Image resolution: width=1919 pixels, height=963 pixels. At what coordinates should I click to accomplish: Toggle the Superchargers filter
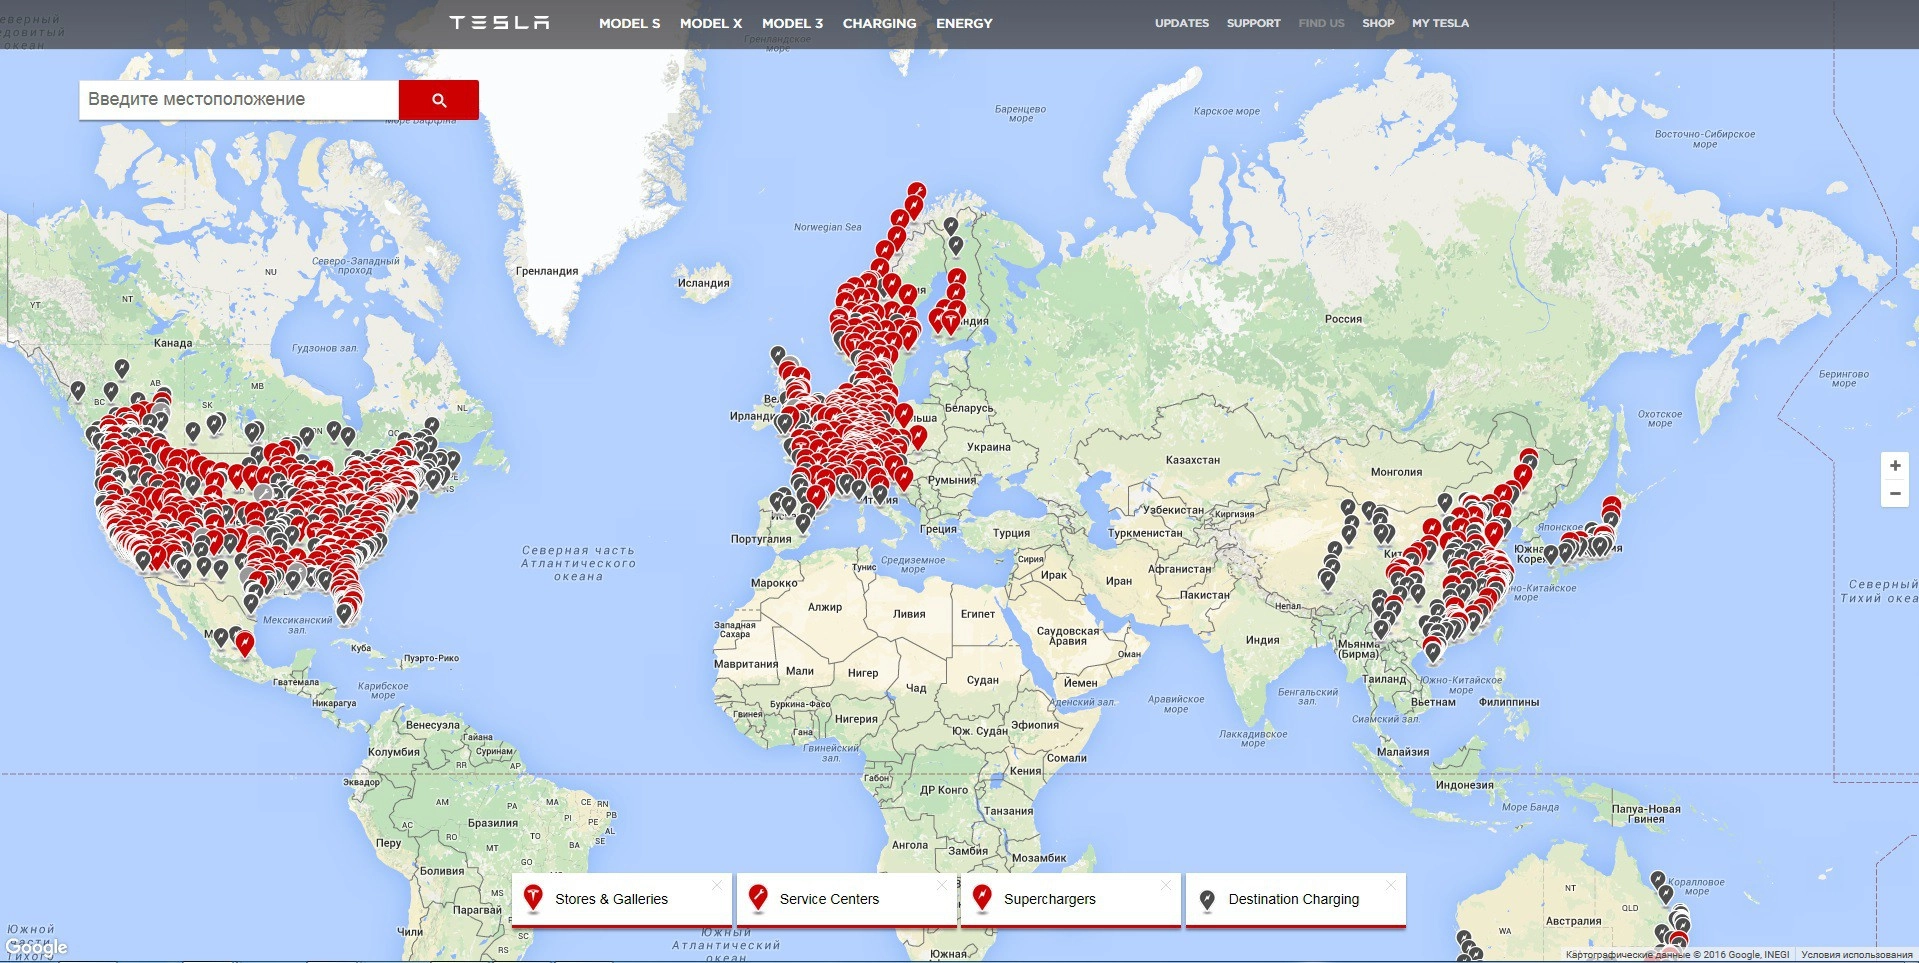(x=1049, y=899)
